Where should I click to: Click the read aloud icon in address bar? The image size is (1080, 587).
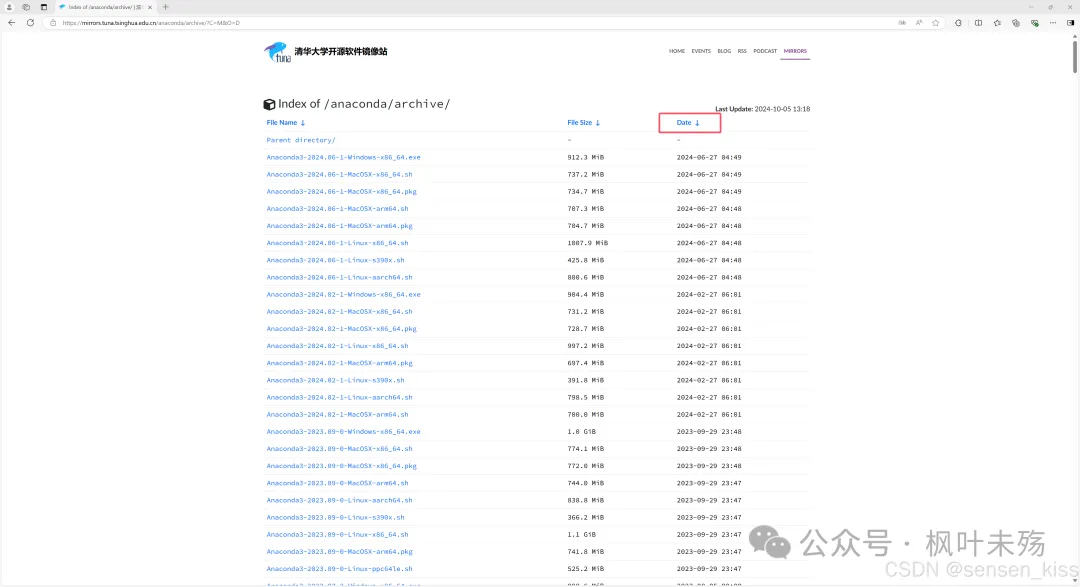point(919,23)
